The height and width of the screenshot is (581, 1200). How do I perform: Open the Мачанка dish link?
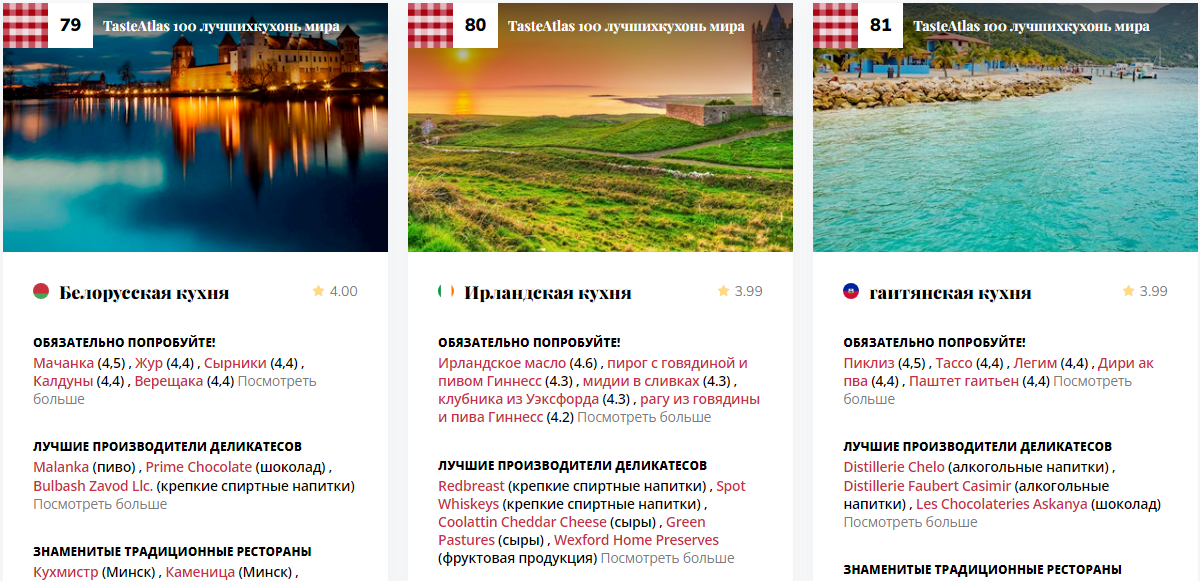pos(64,363)
